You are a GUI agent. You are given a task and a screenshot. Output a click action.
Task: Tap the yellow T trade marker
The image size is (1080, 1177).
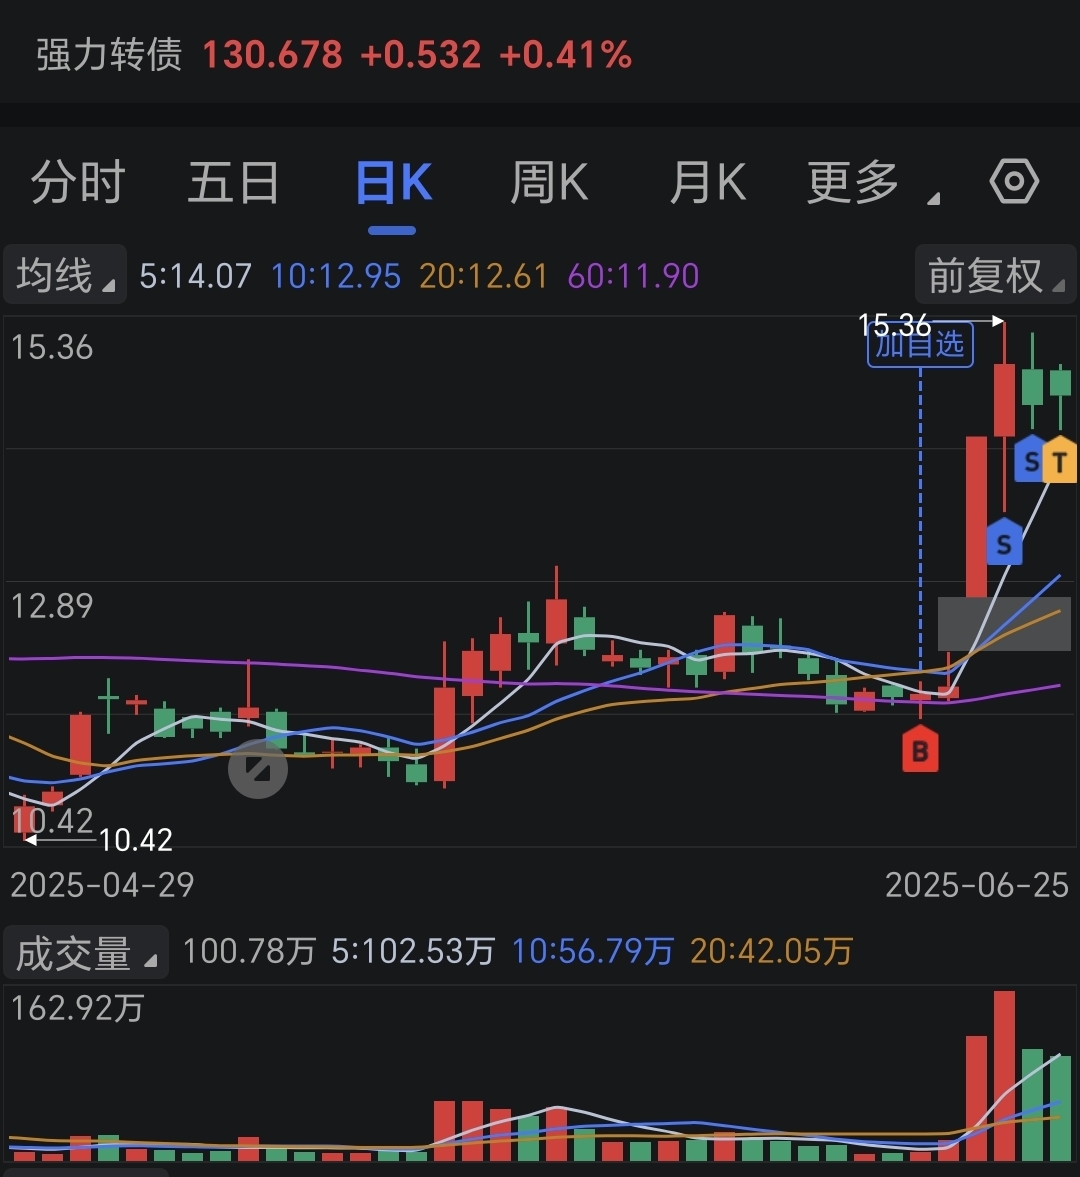point(1059,459)
